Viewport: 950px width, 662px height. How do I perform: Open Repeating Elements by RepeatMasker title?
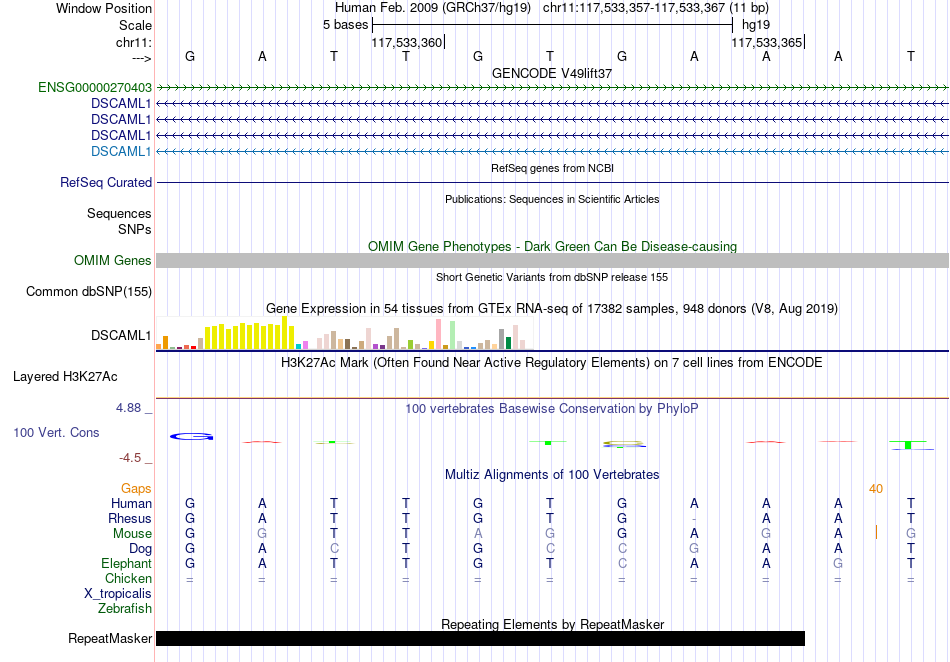552,624
